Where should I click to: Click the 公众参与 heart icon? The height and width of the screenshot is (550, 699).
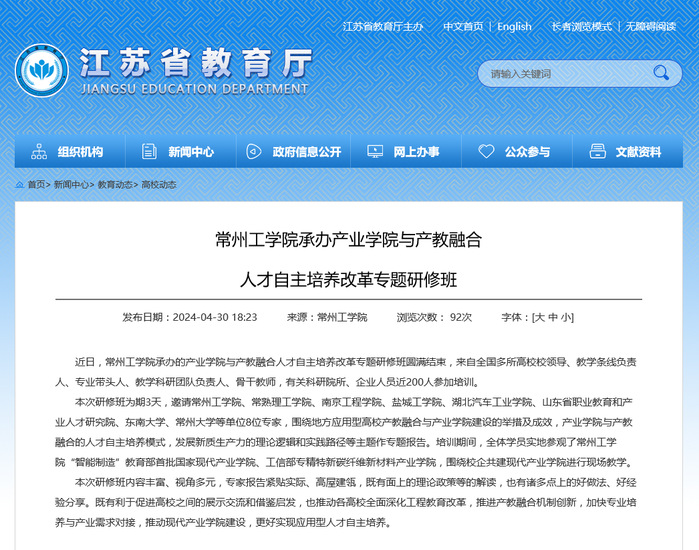pyautogui.click(x=486, y=152)
